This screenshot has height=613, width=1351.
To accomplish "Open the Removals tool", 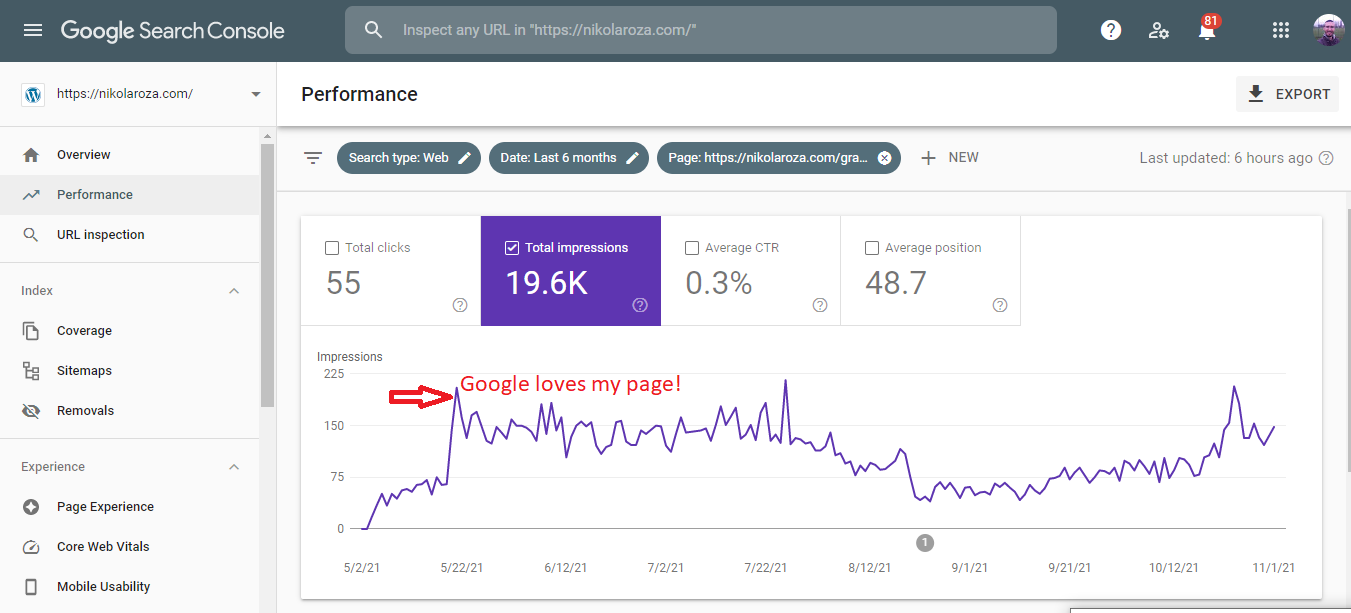I will tap(130, 411).
